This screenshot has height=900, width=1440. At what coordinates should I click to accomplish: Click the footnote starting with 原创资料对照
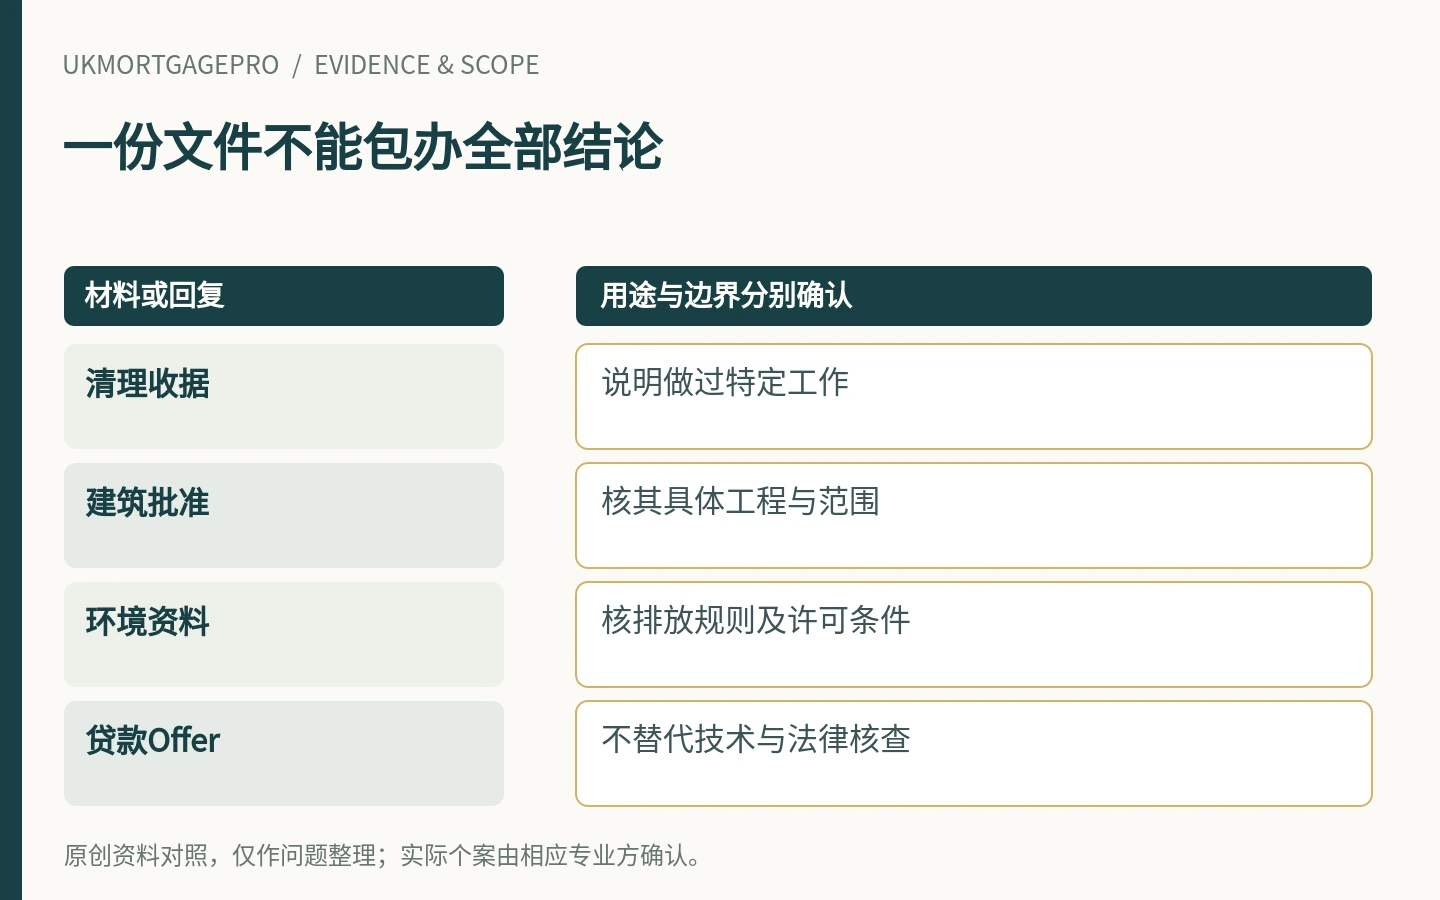383,856
